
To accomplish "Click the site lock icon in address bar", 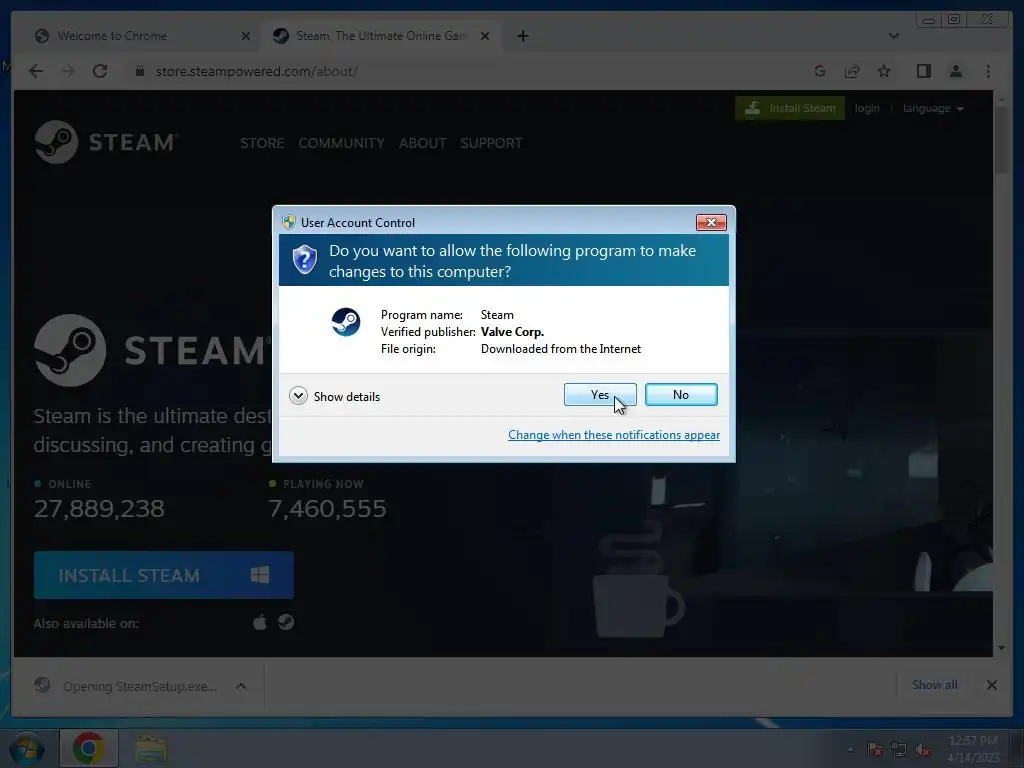I will click(139, 71).
